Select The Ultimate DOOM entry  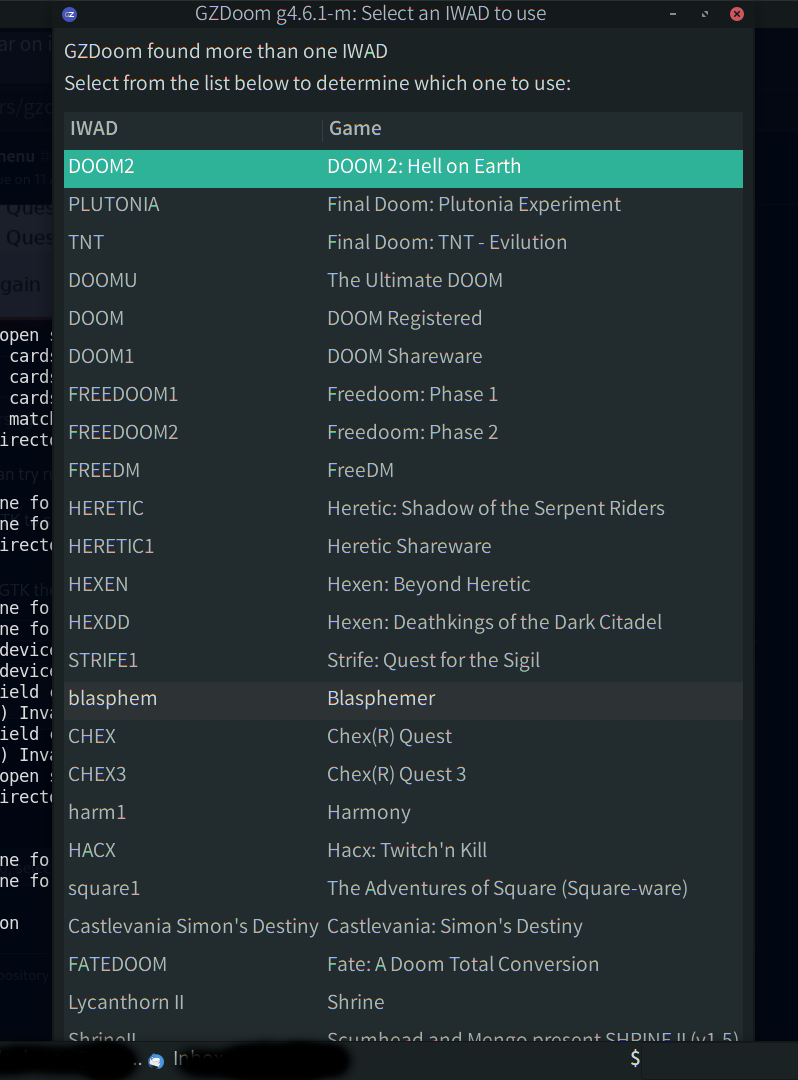click(x=400, y=280)
